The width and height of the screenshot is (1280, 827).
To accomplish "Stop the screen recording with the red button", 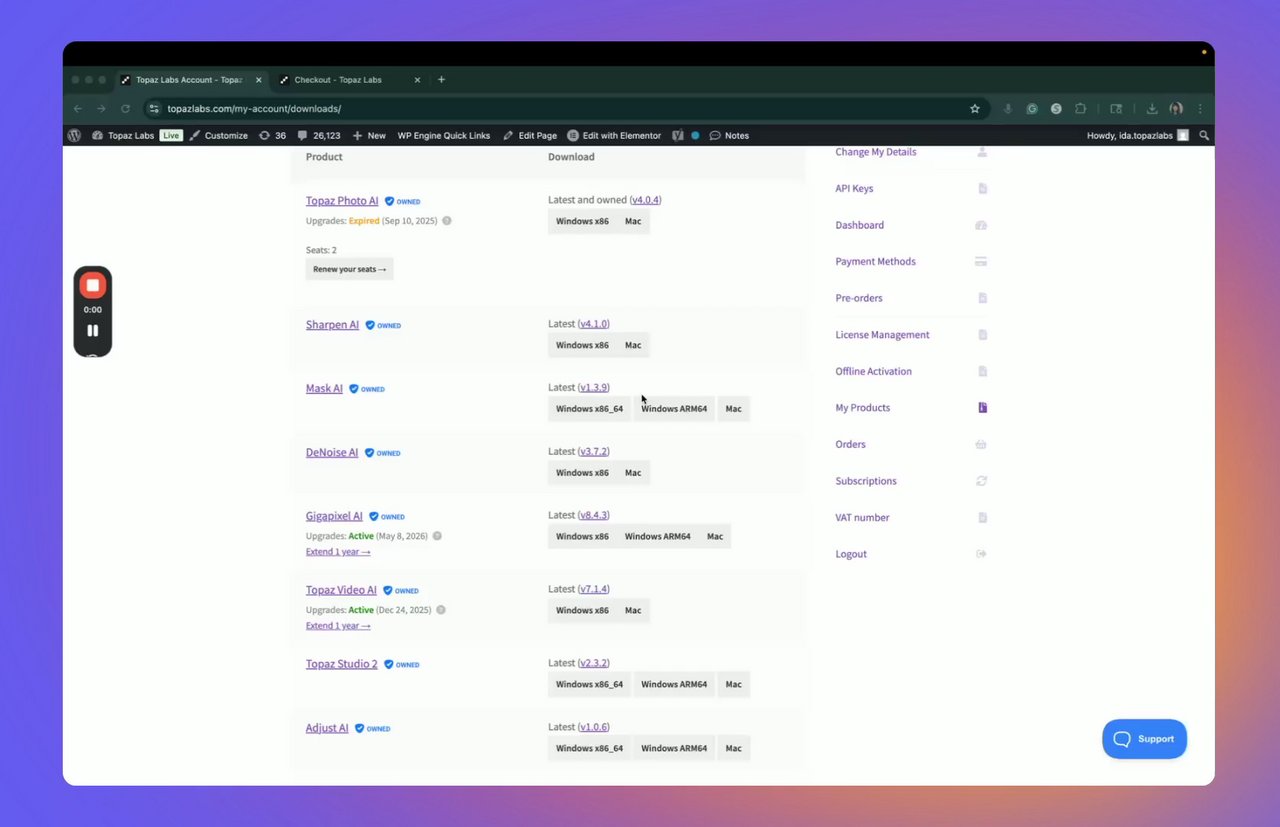I will [93, 286].
